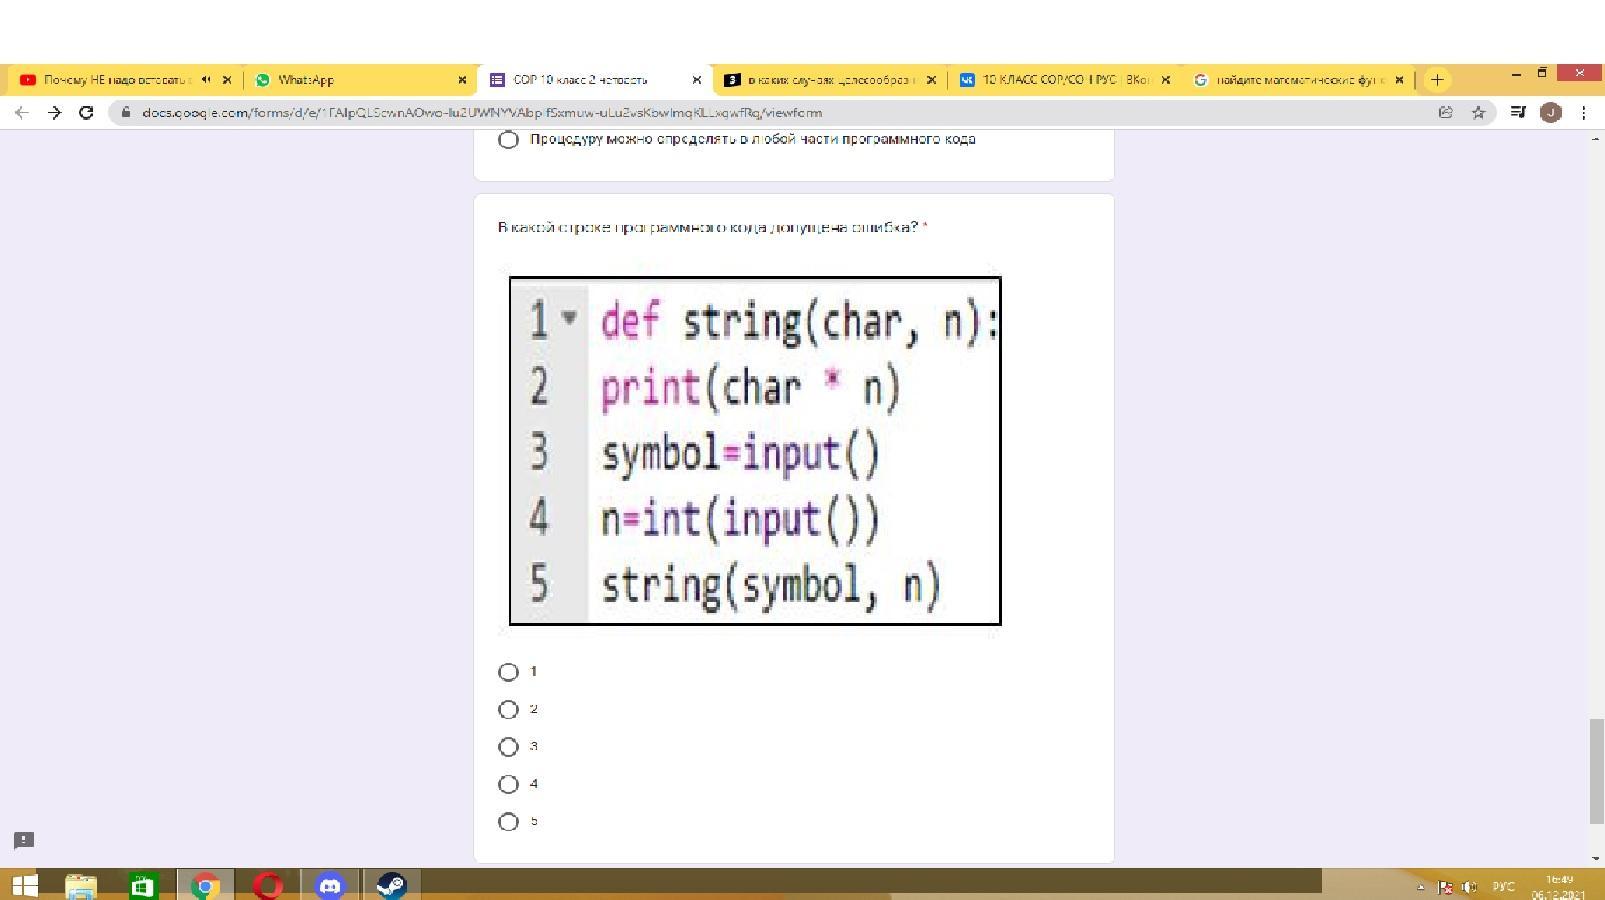The width and height of the screenshot is (1605, 900).
Task: Open Chrome's three-dot menu
Action: (1583, 113)
